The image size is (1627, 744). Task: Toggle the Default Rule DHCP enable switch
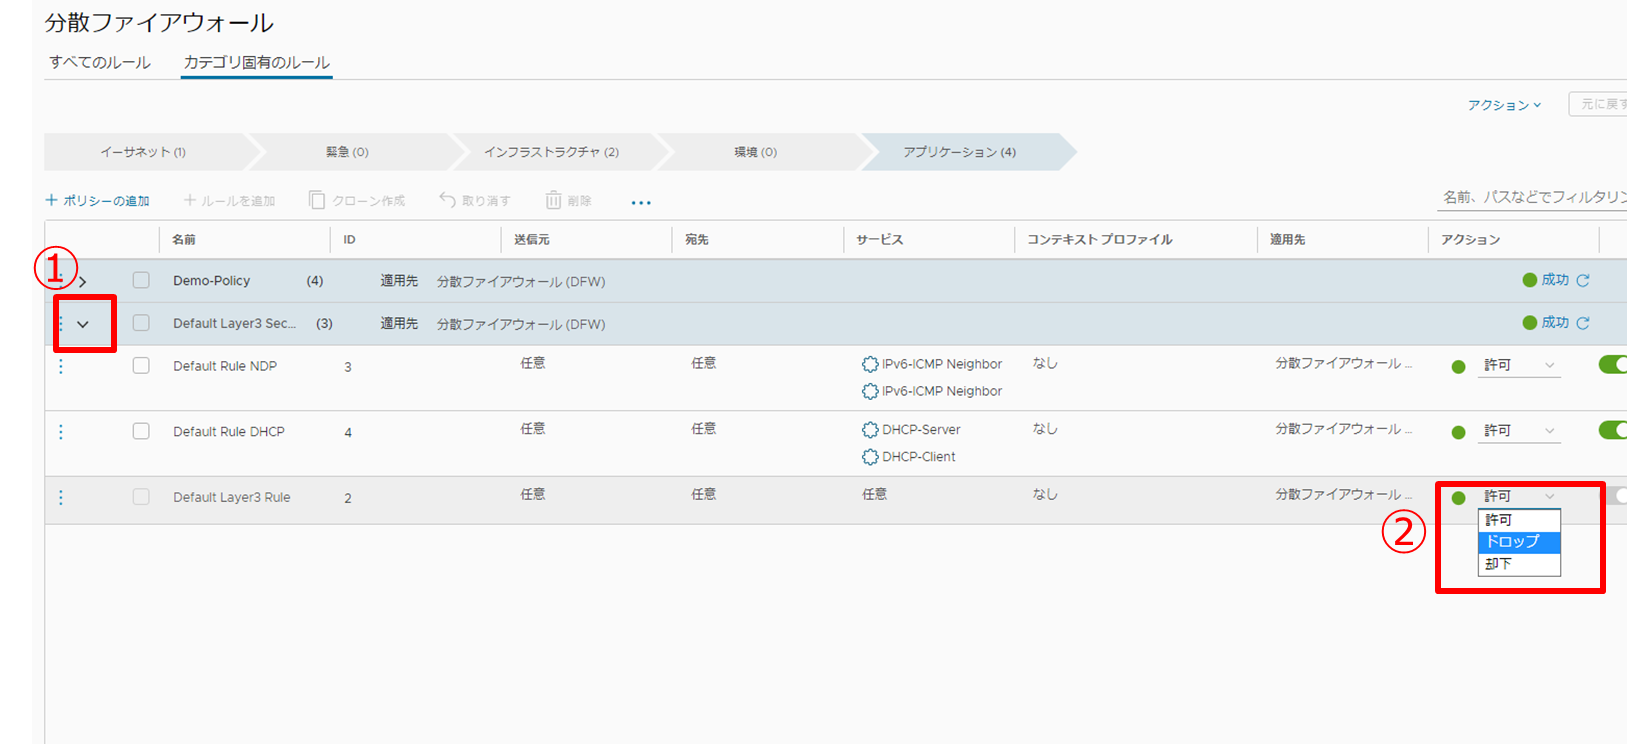1612,430
